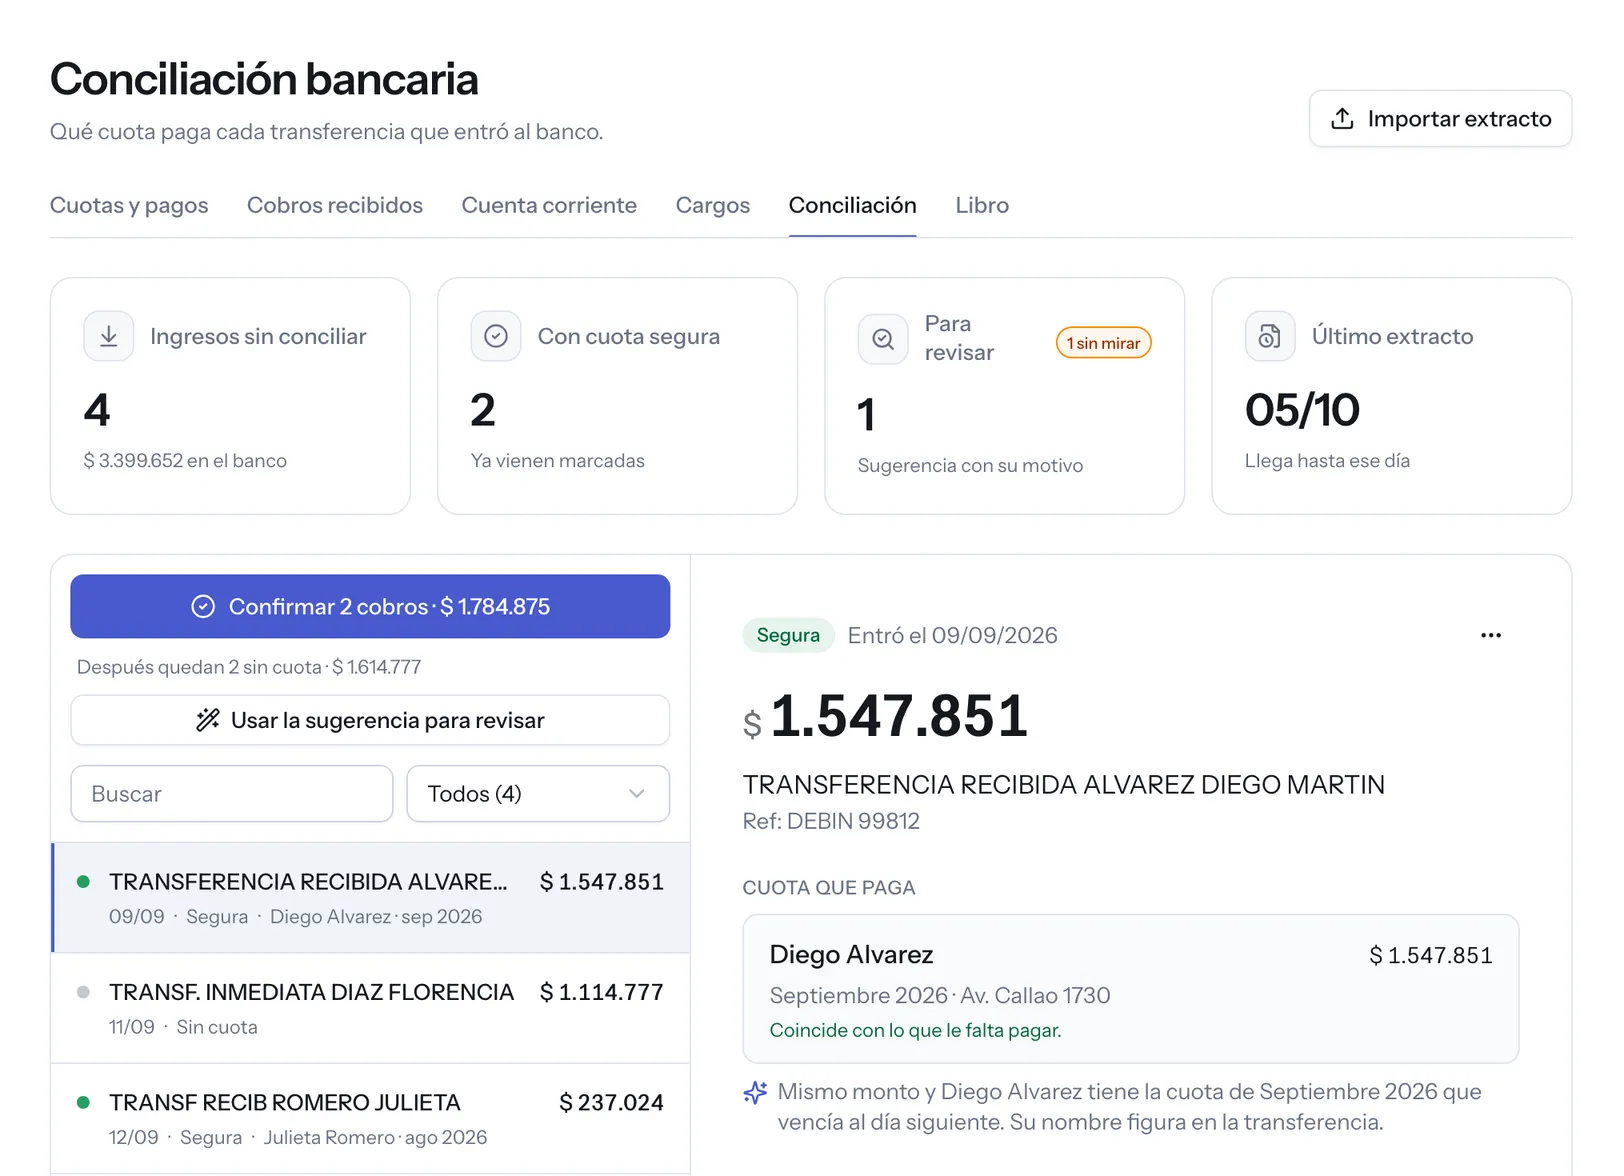Click the Último extracto 05/10 card
The width and height of the screenshot is (1624, 1176).
(1391, 396)
